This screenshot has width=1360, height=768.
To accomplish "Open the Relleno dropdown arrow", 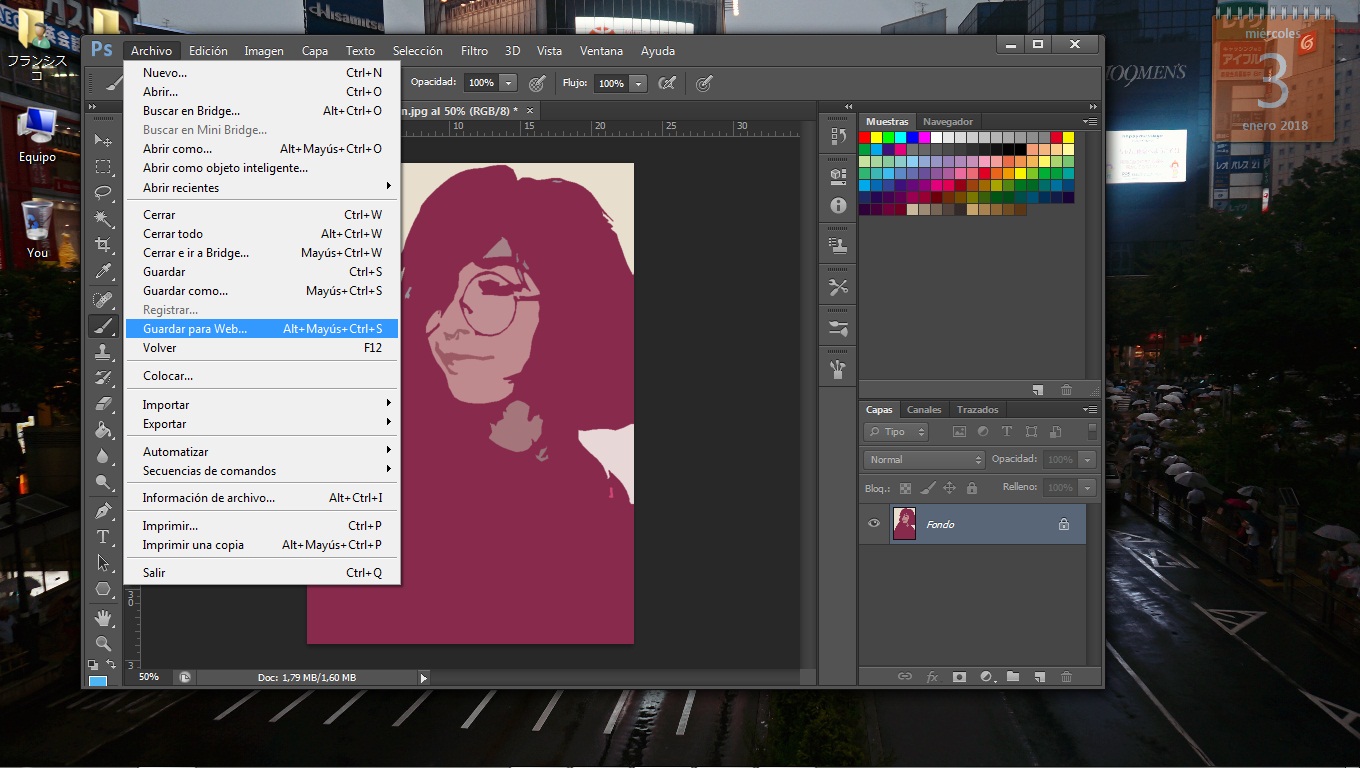I will point(1087,488).
